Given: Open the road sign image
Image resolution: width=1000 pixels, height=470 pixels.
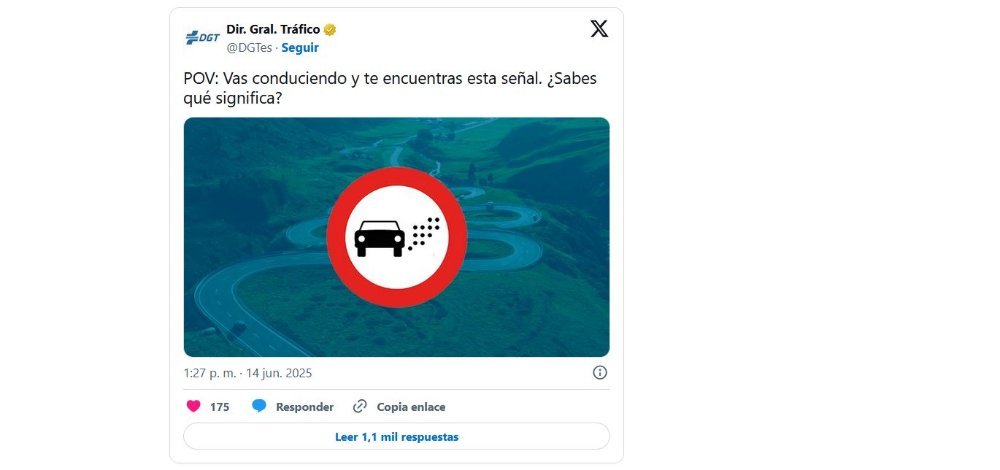Looking at the screenshot, I should [x=396, y=237].
